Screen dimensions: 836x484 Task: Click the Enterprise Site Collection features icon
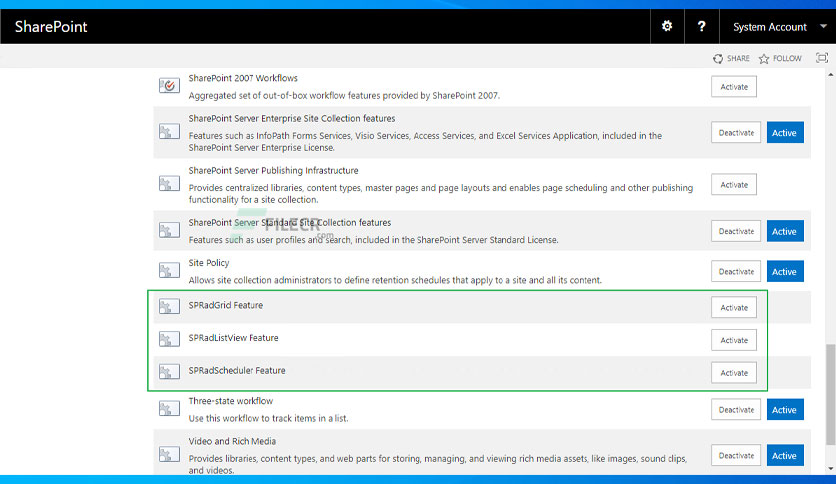pos(169,131)
